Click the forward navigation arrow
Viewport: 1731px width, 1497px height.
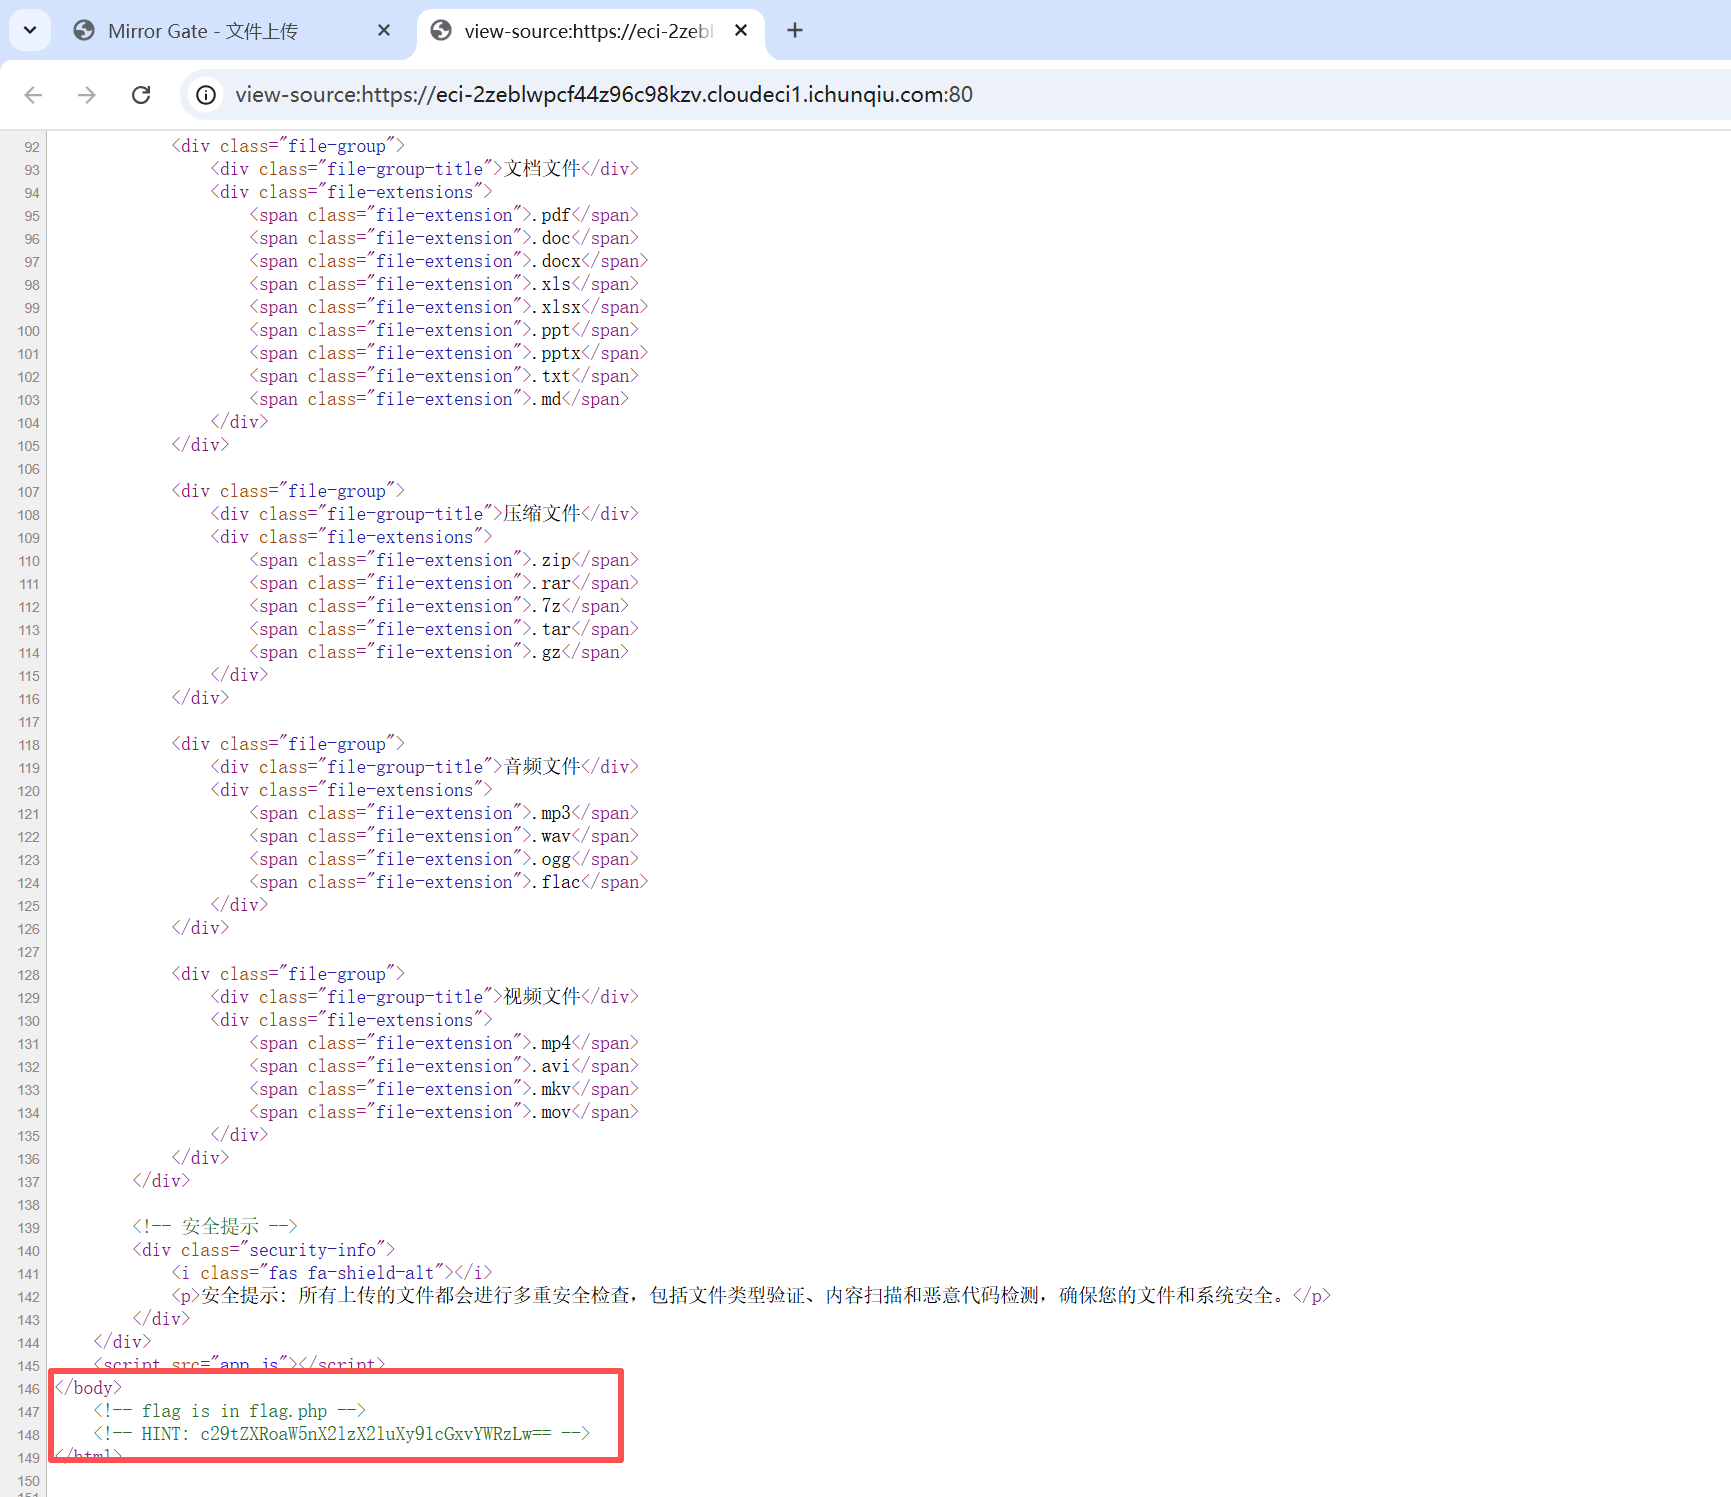point(87,95)
